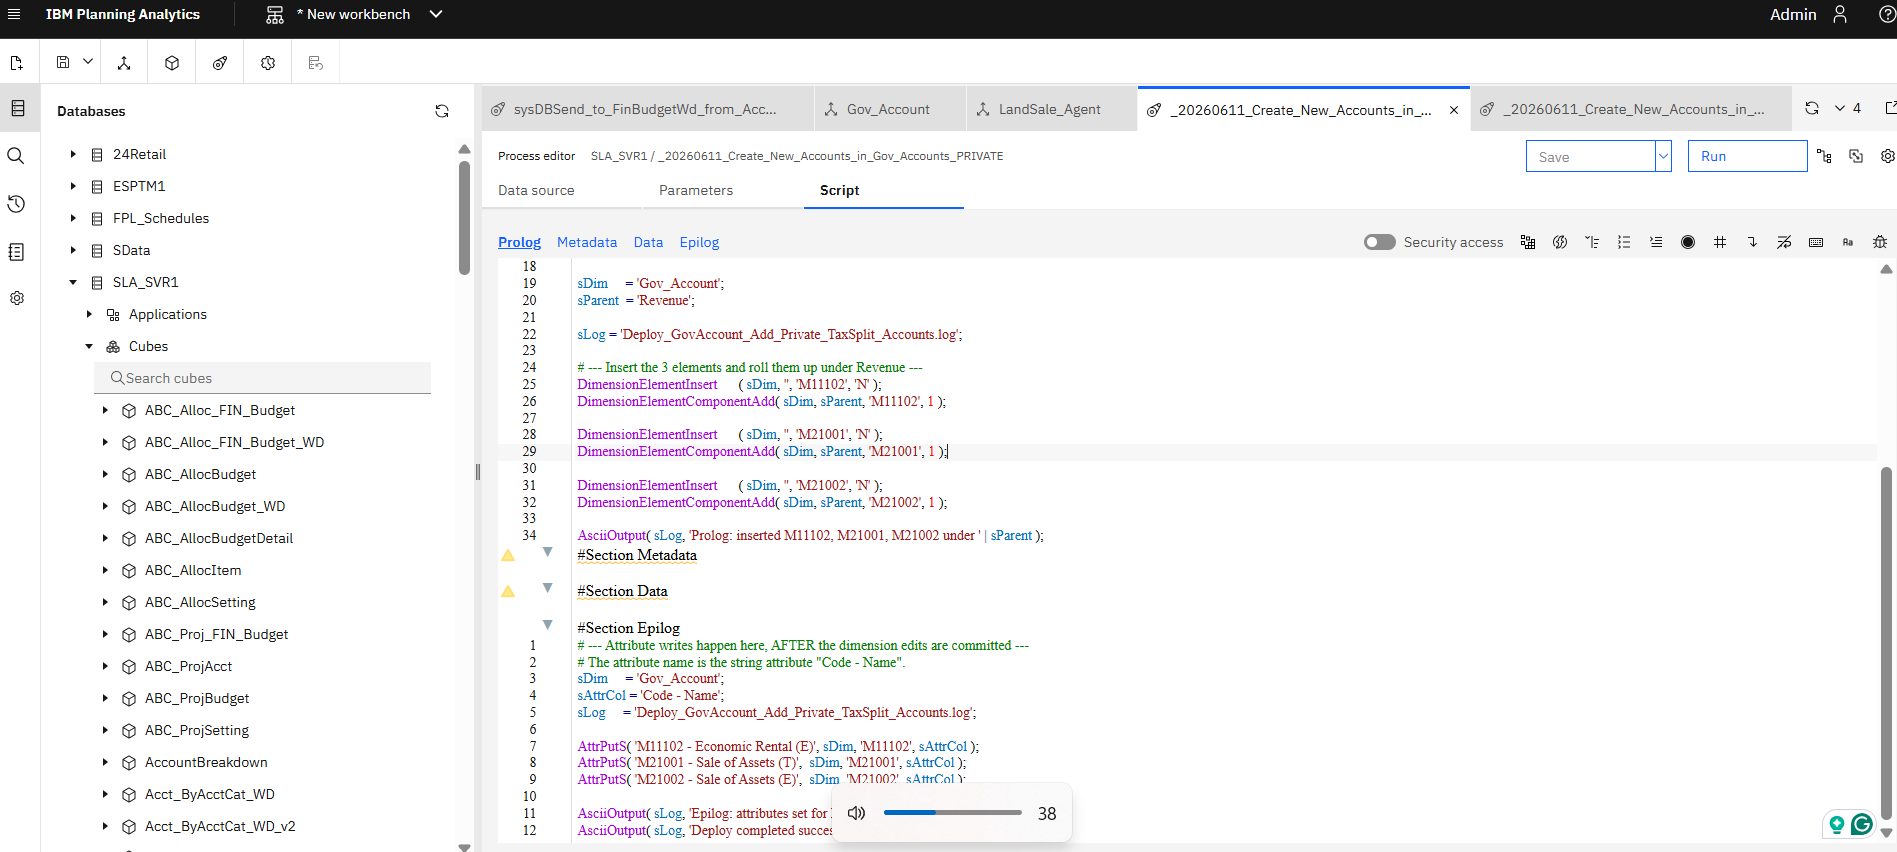Switch to the Parameters tab

(x=696, y=190)
